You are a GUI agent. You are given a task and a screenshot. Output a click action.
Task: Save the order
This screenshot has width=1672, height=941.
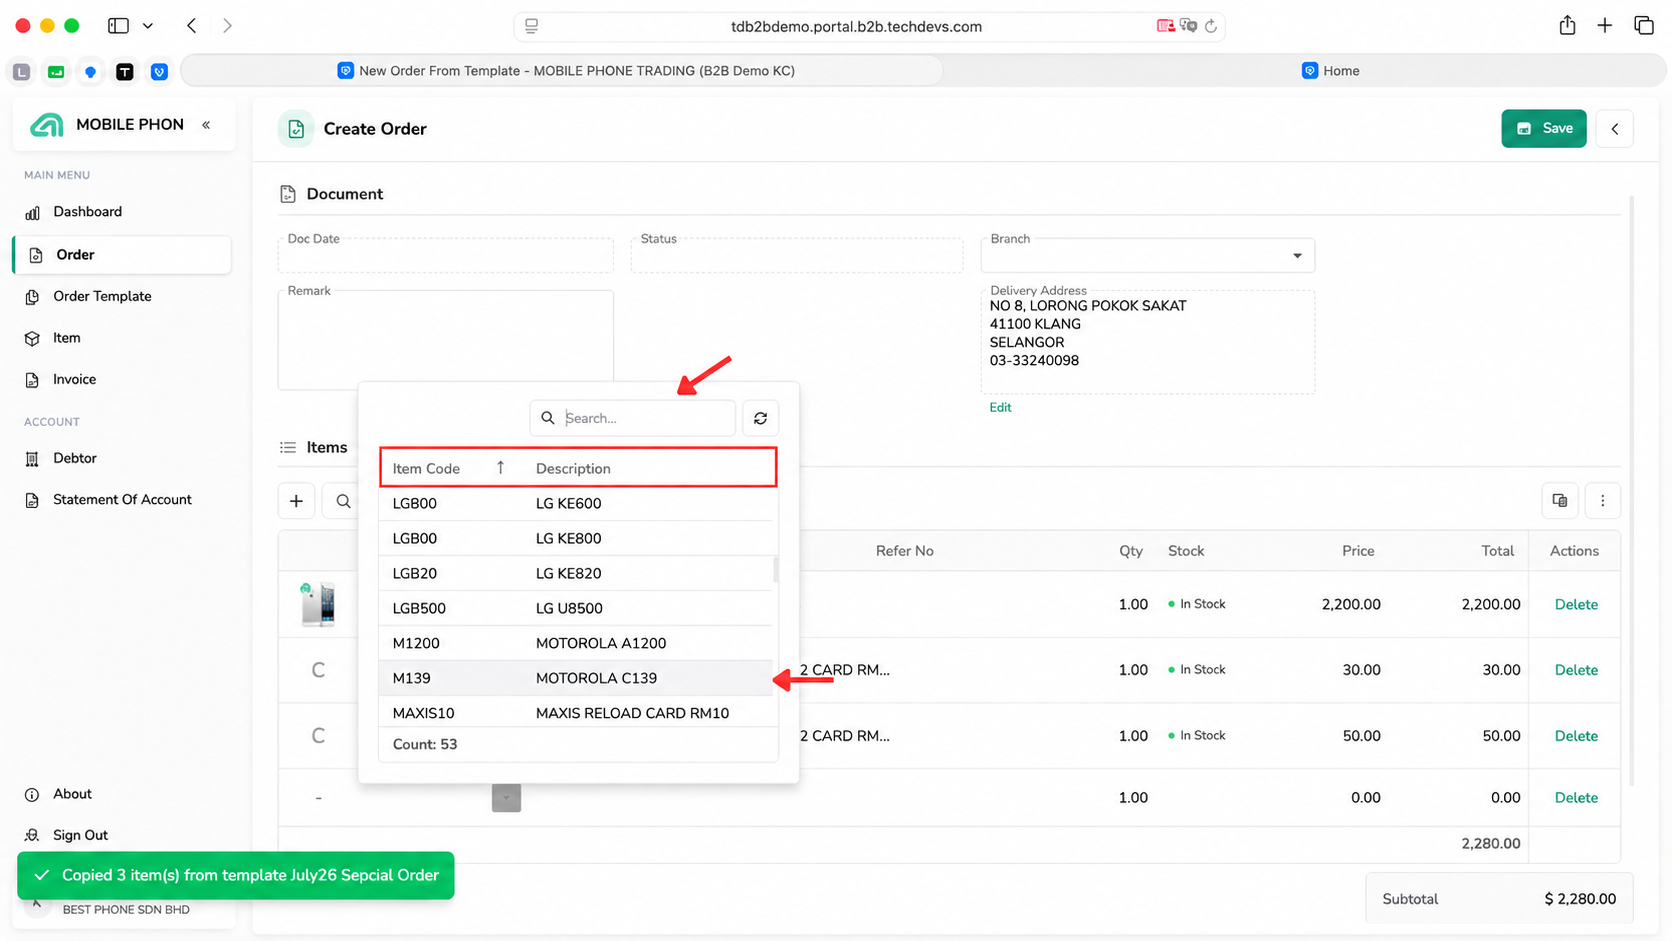coord(1543,128)
